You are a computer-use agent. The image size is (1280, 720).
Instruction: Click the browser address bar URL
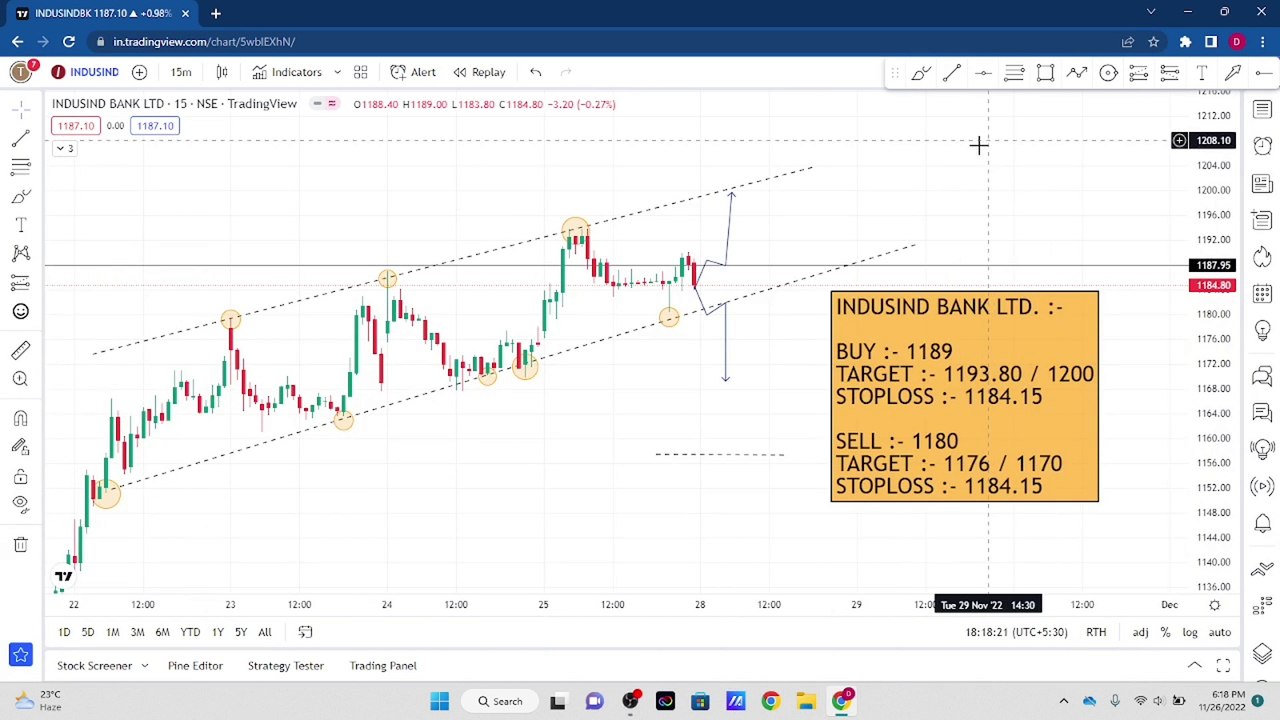[x=204, y=42]
